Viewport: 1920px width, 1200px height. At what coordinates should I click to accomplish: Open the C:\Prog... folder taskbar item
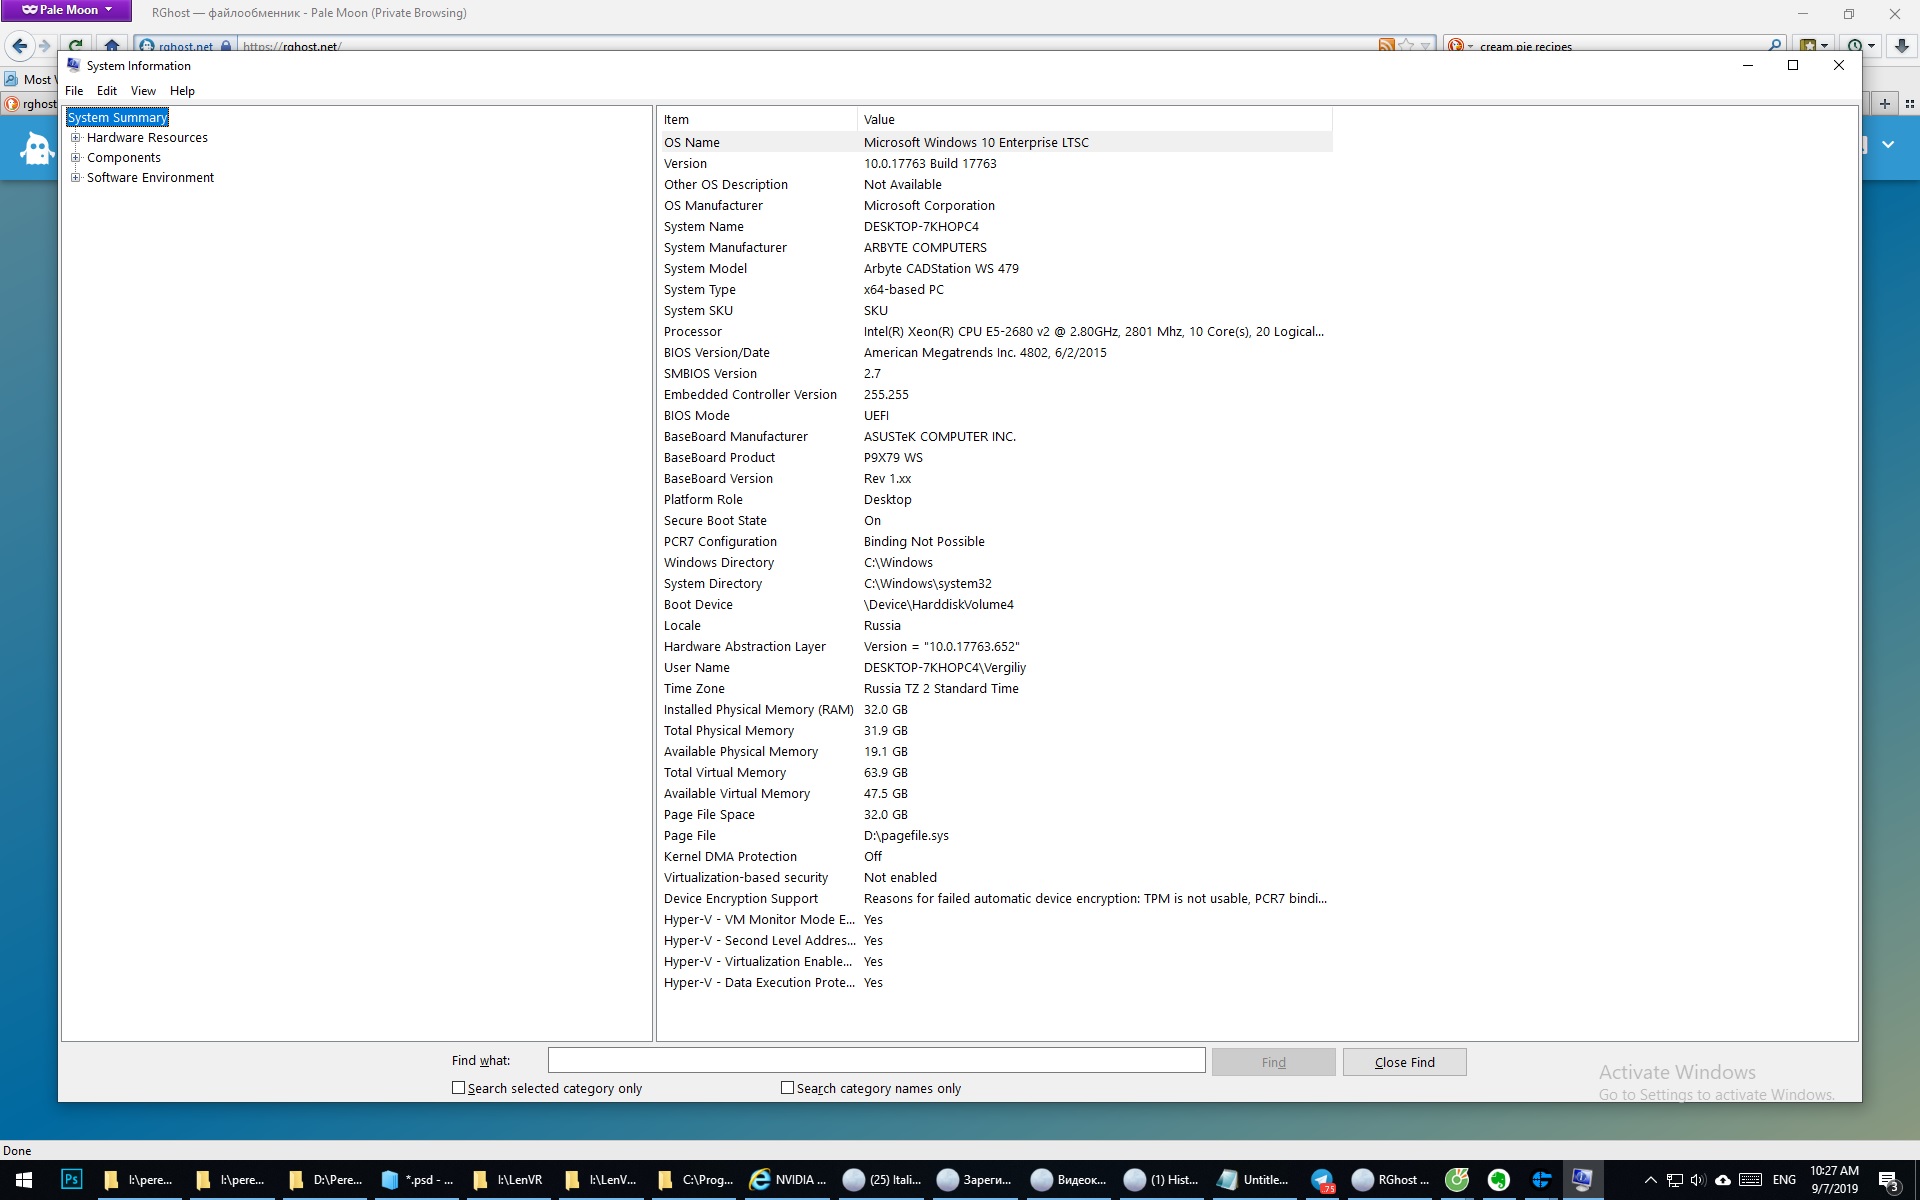tap(695, 1180)
